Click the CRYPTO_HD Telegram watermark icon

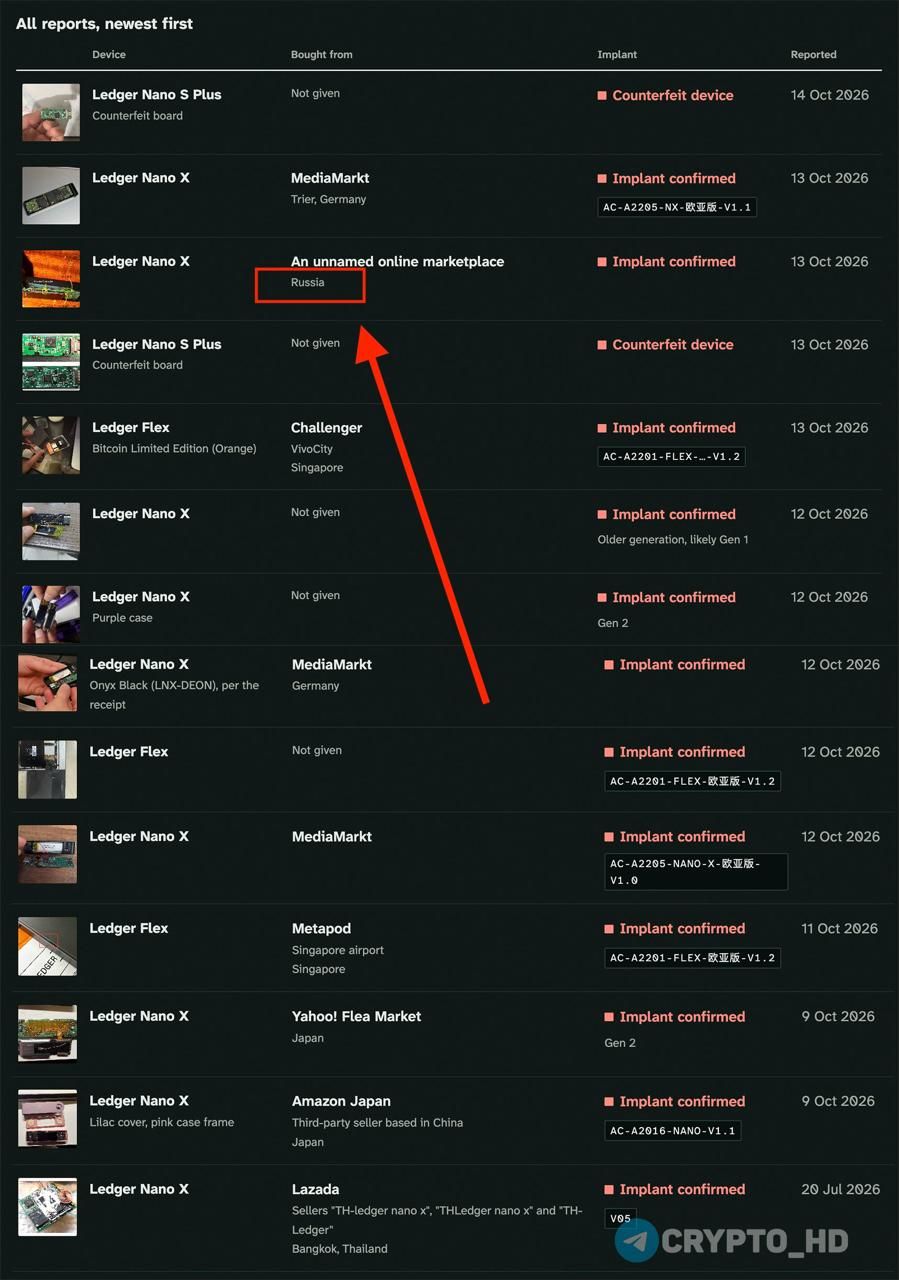coord(637,1241)
